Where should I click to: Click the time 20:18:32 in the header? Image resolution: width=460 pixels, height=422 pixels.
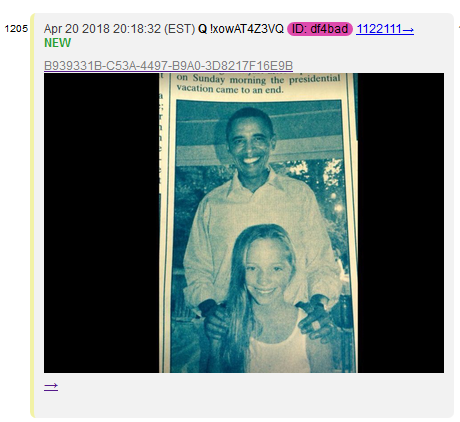click(137, 29)
